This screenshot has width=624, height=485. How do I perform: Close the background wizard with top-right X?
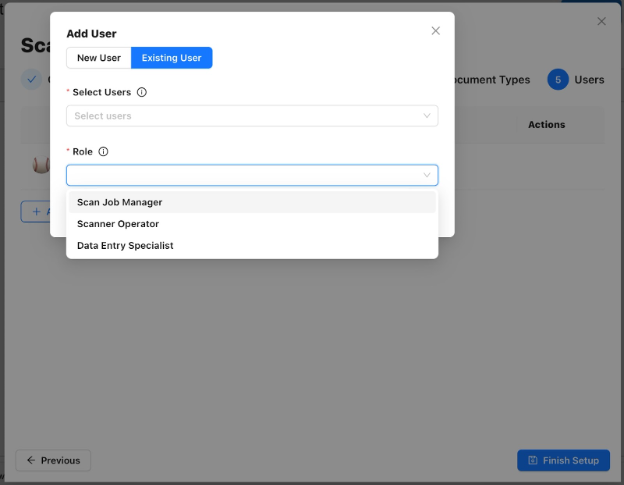click(600, 21)
